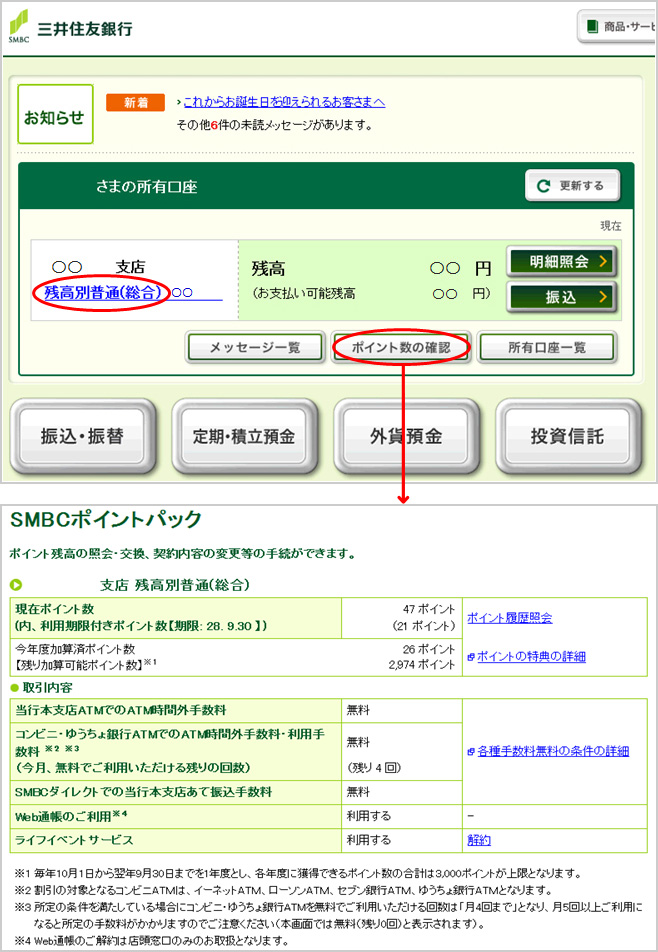Click the 明細照会 button
This screenshot has width=658, height=952.
(562, 262)
